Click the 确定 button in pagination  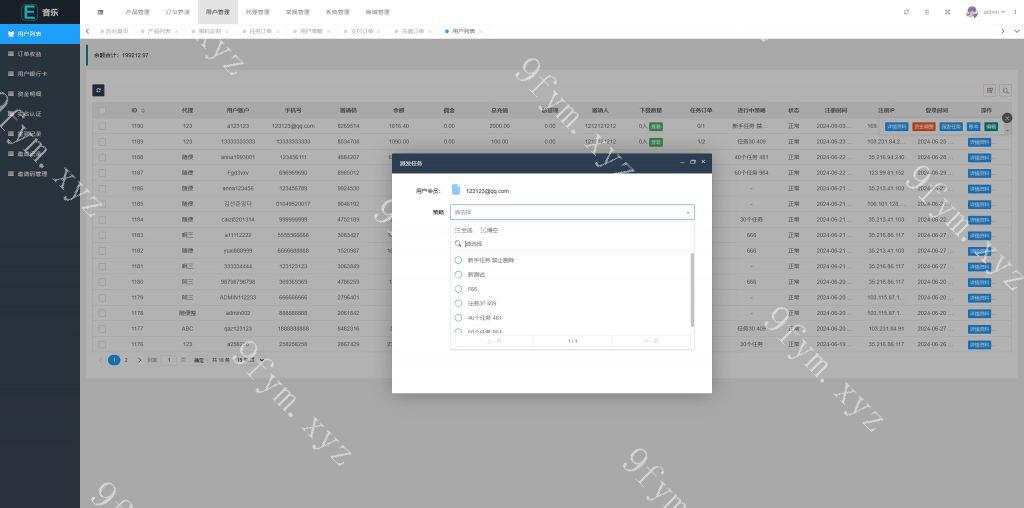click(199, 360)
